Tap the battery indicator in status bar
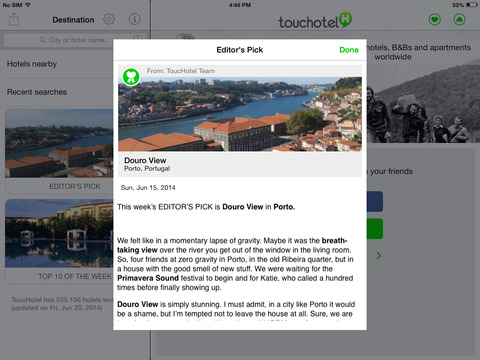Image resolution: width=480 pixels, height=360 pixels. (472, 5)
